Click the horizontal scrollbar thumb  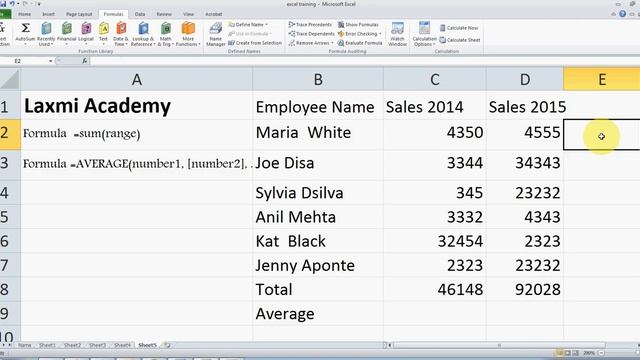coord(499,345)
